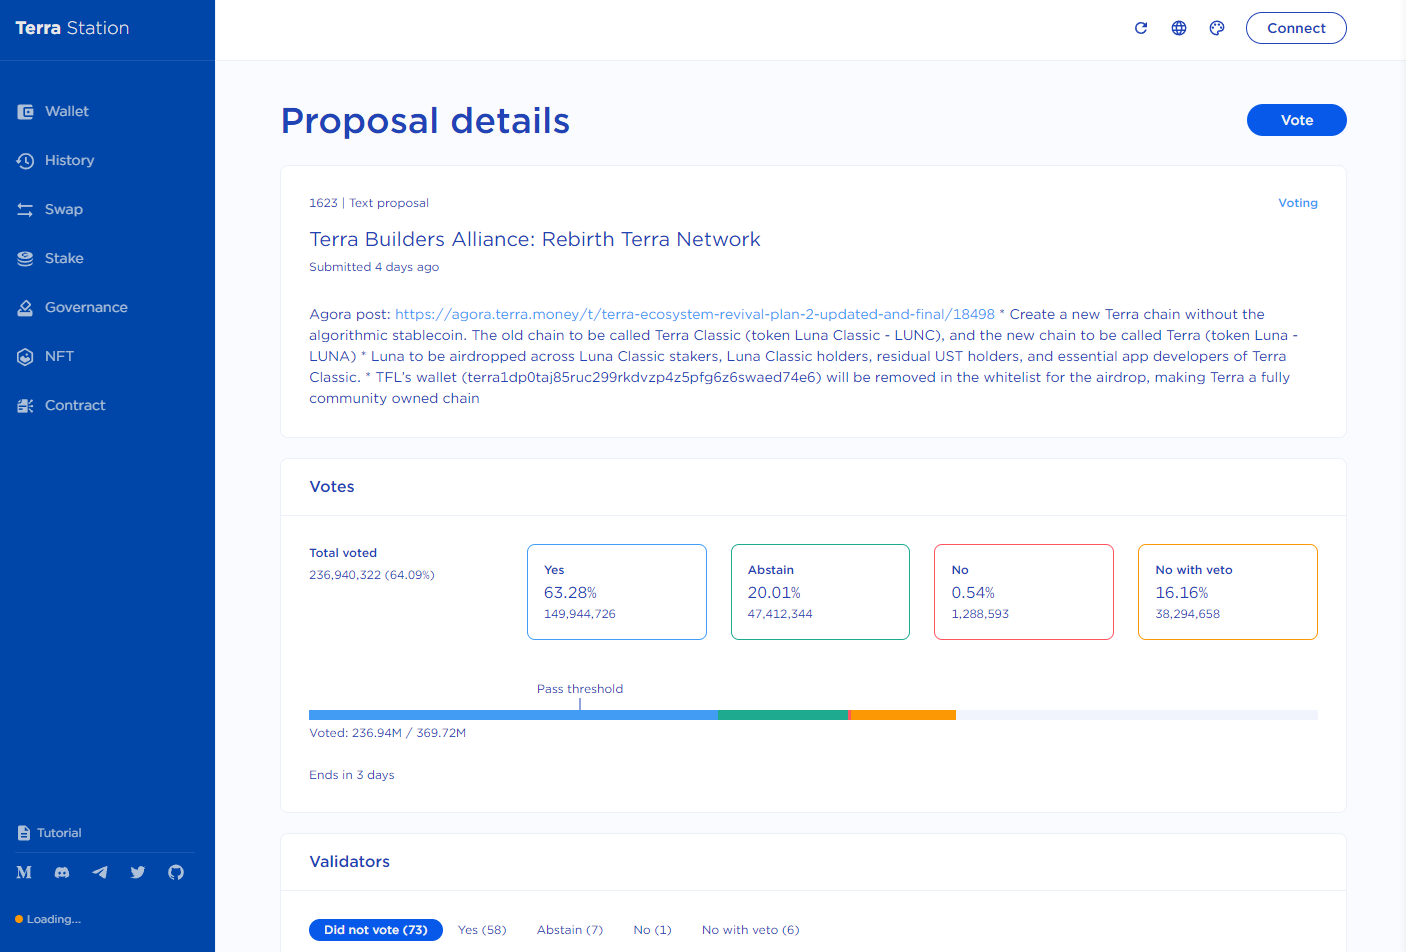The width and height of the screenshot is (1406, 952).
Task: Select the No (1) validators tab
Action: click(652, 930)
